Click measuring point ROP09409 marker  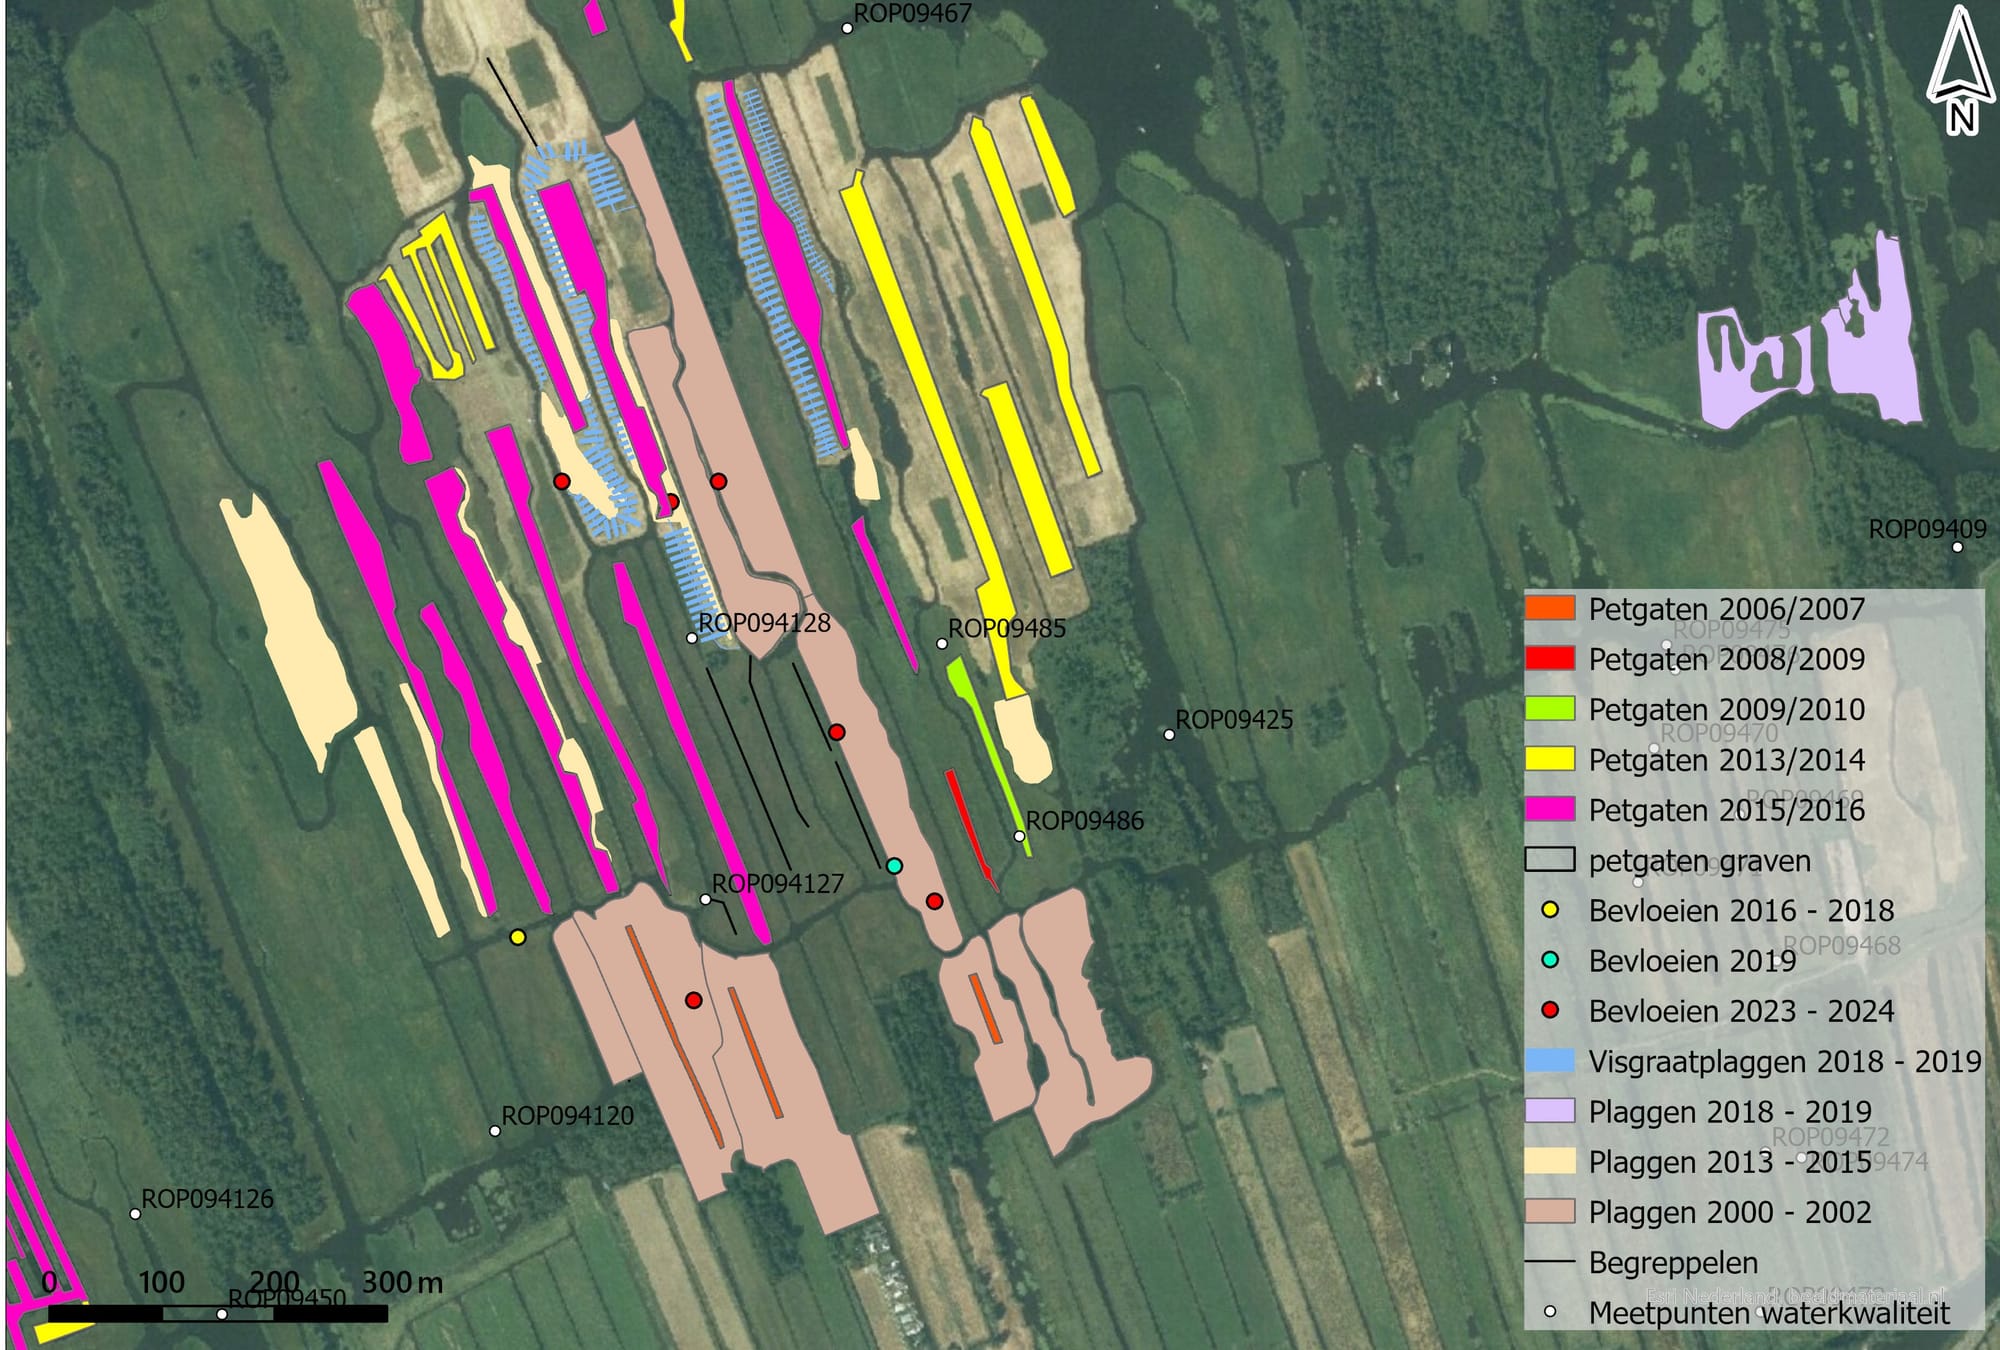pos(1957,547)
